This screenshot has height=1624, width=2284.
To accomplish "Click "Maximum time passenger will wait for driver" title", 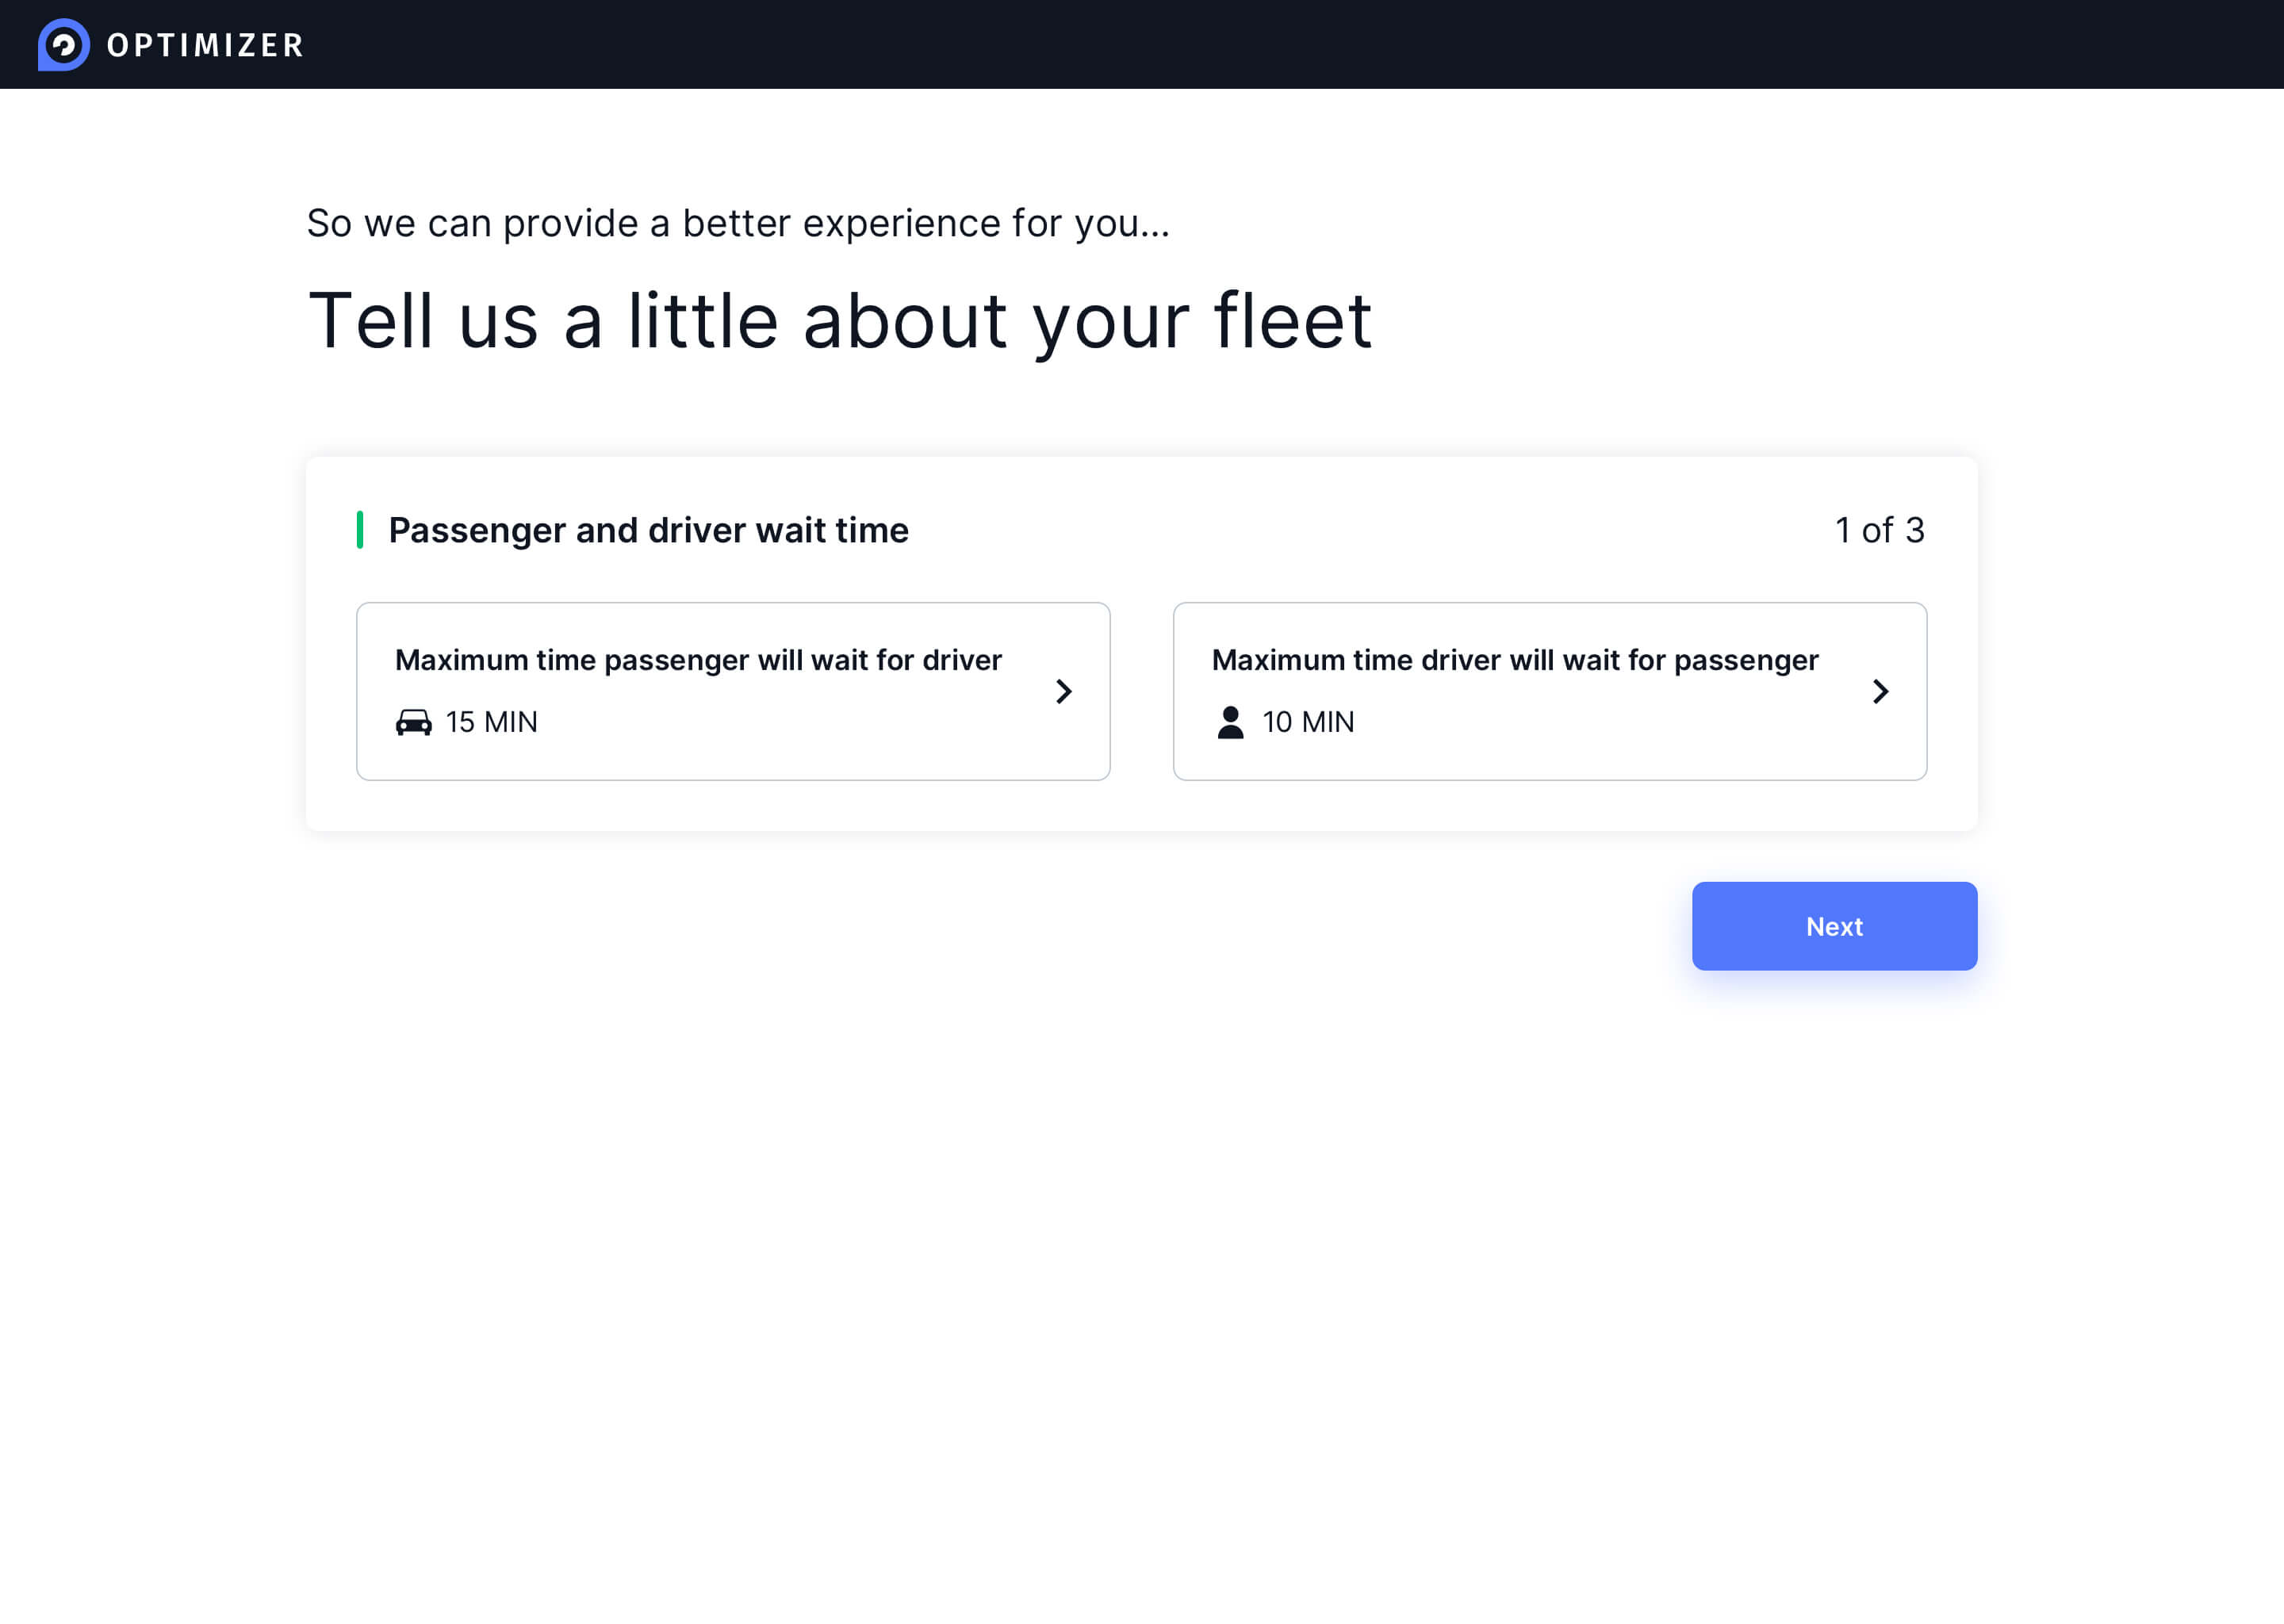I will (x=698, y=660).
